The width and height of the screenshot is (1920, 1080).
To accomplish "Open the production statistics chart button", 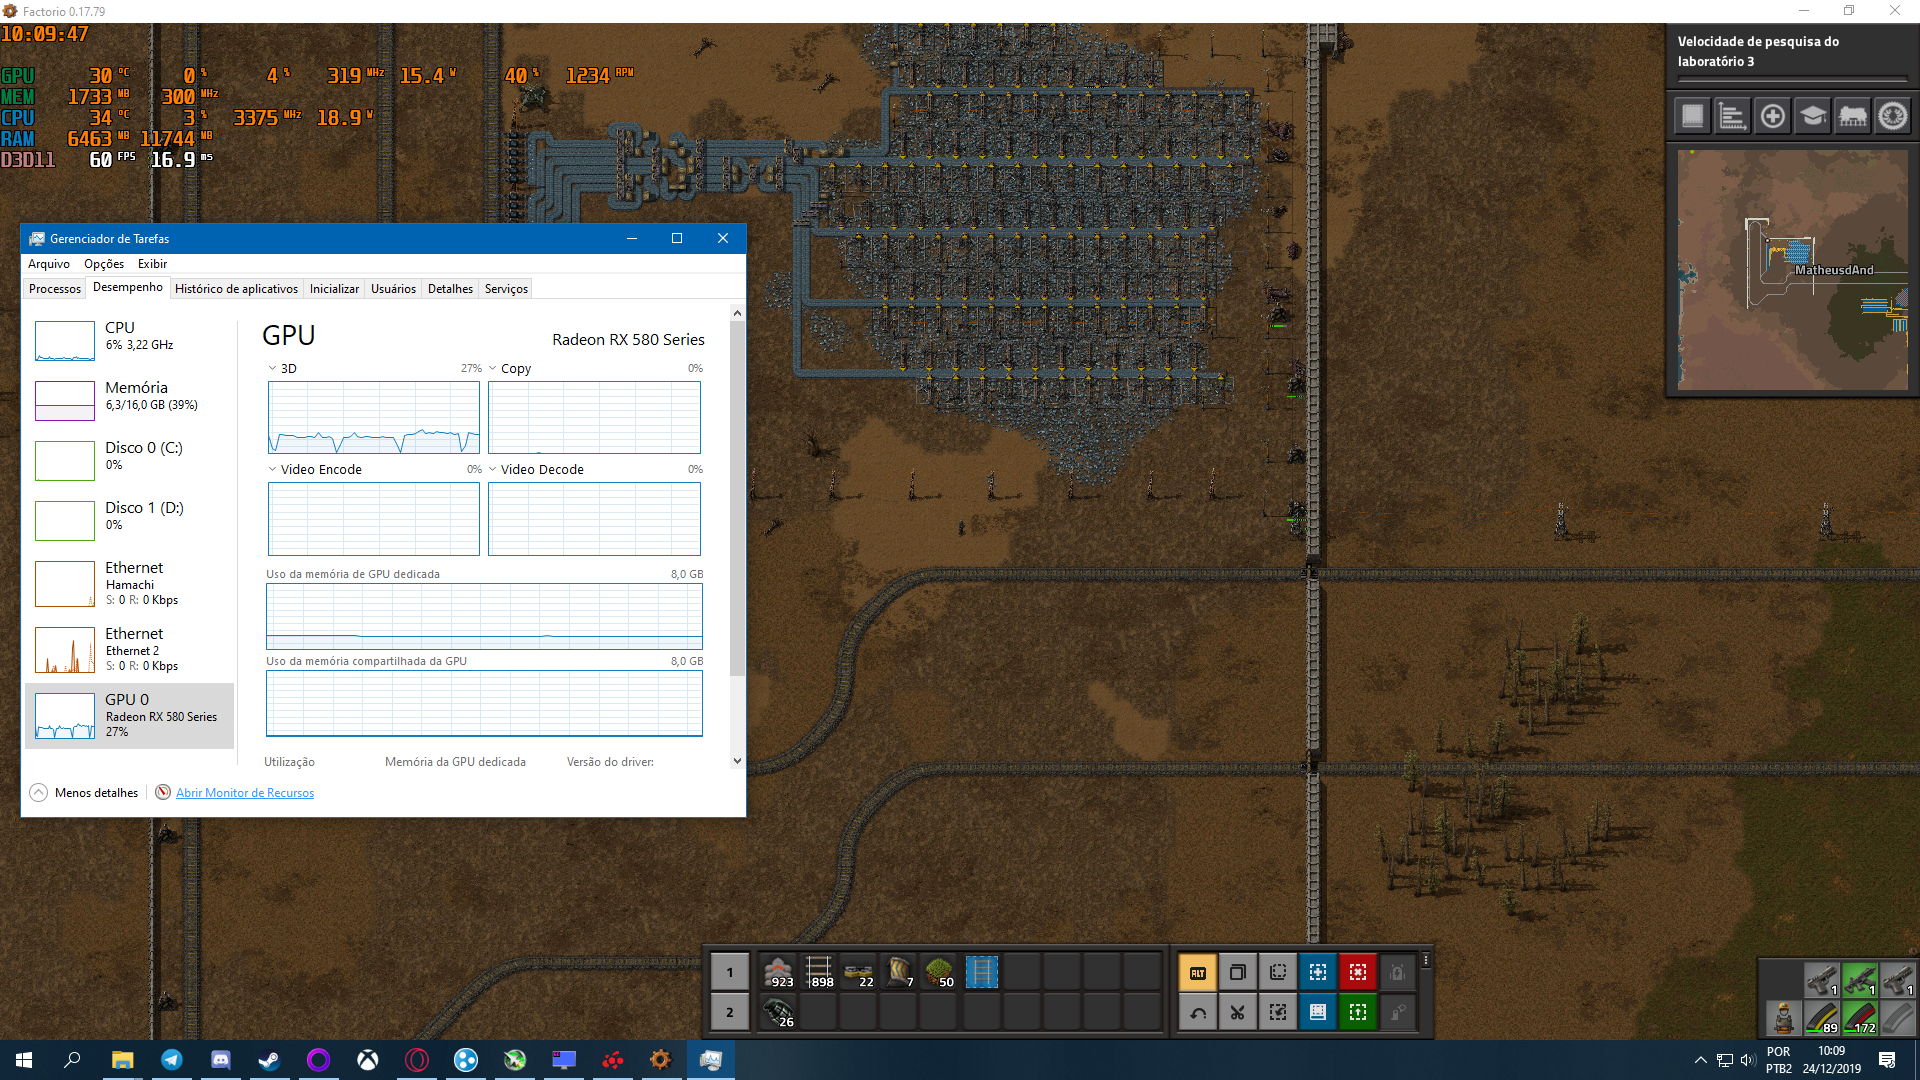I will click(x=1732, y=116).
